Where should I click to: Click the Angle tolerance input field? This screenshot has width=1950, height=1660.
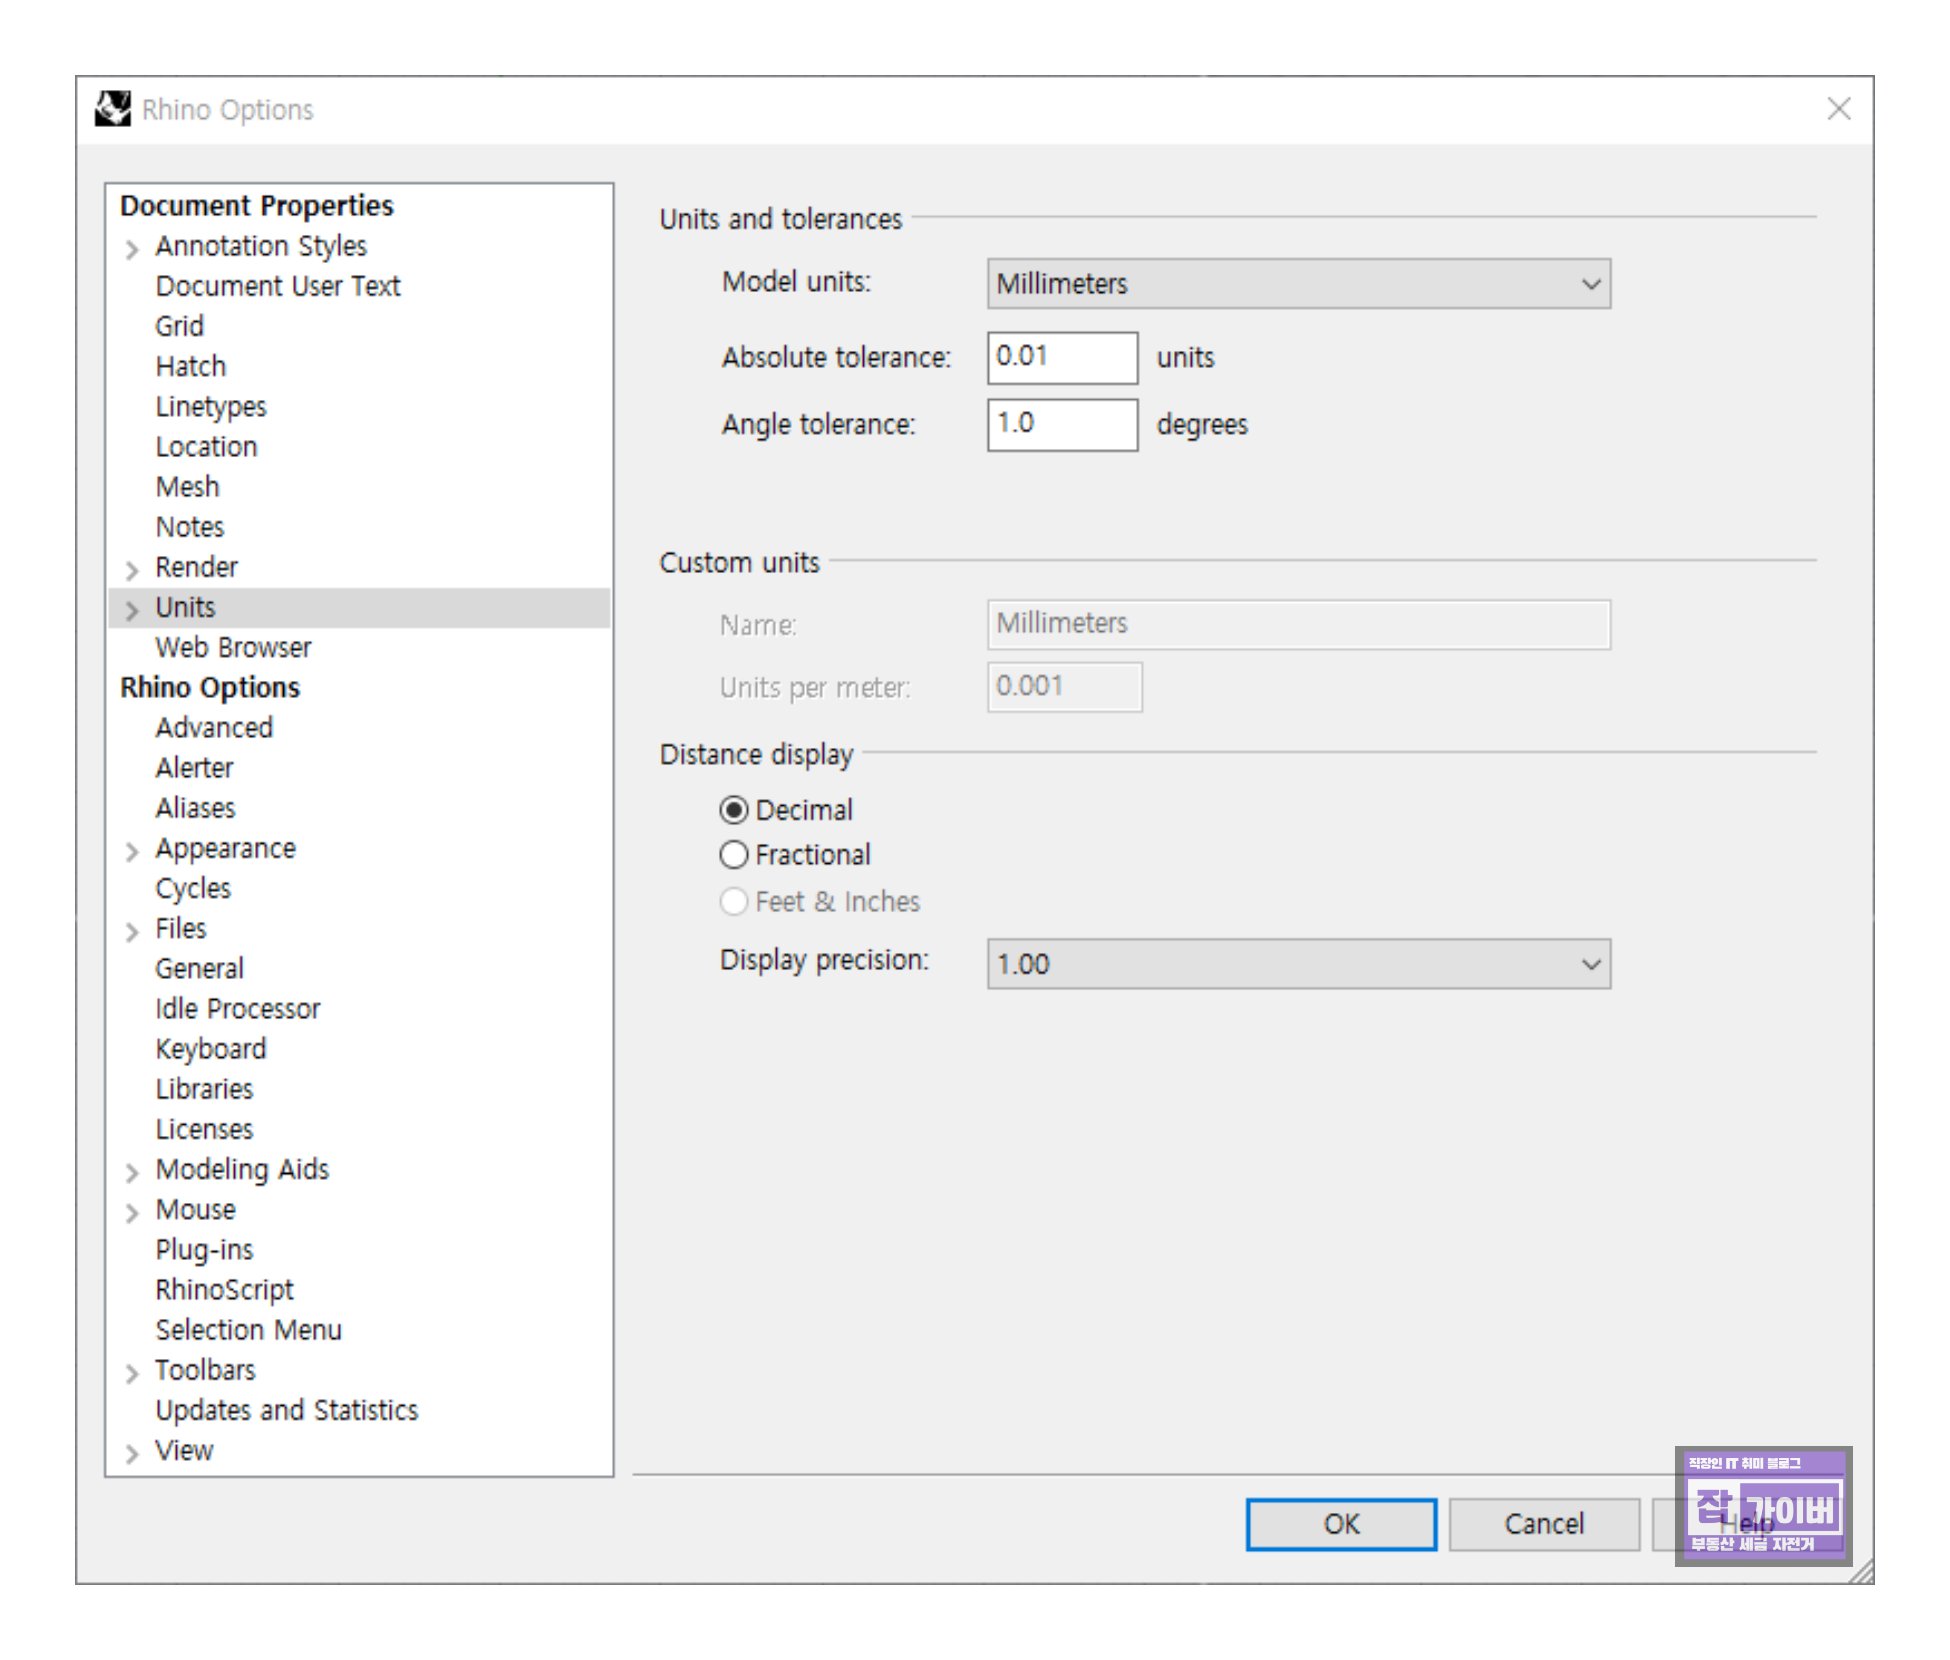coord(1061,424)
